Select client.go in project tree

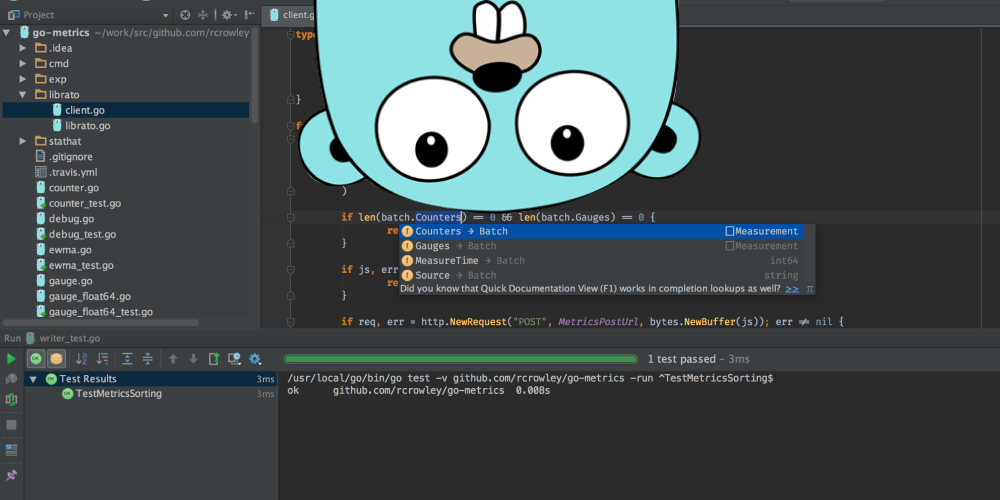126,110
